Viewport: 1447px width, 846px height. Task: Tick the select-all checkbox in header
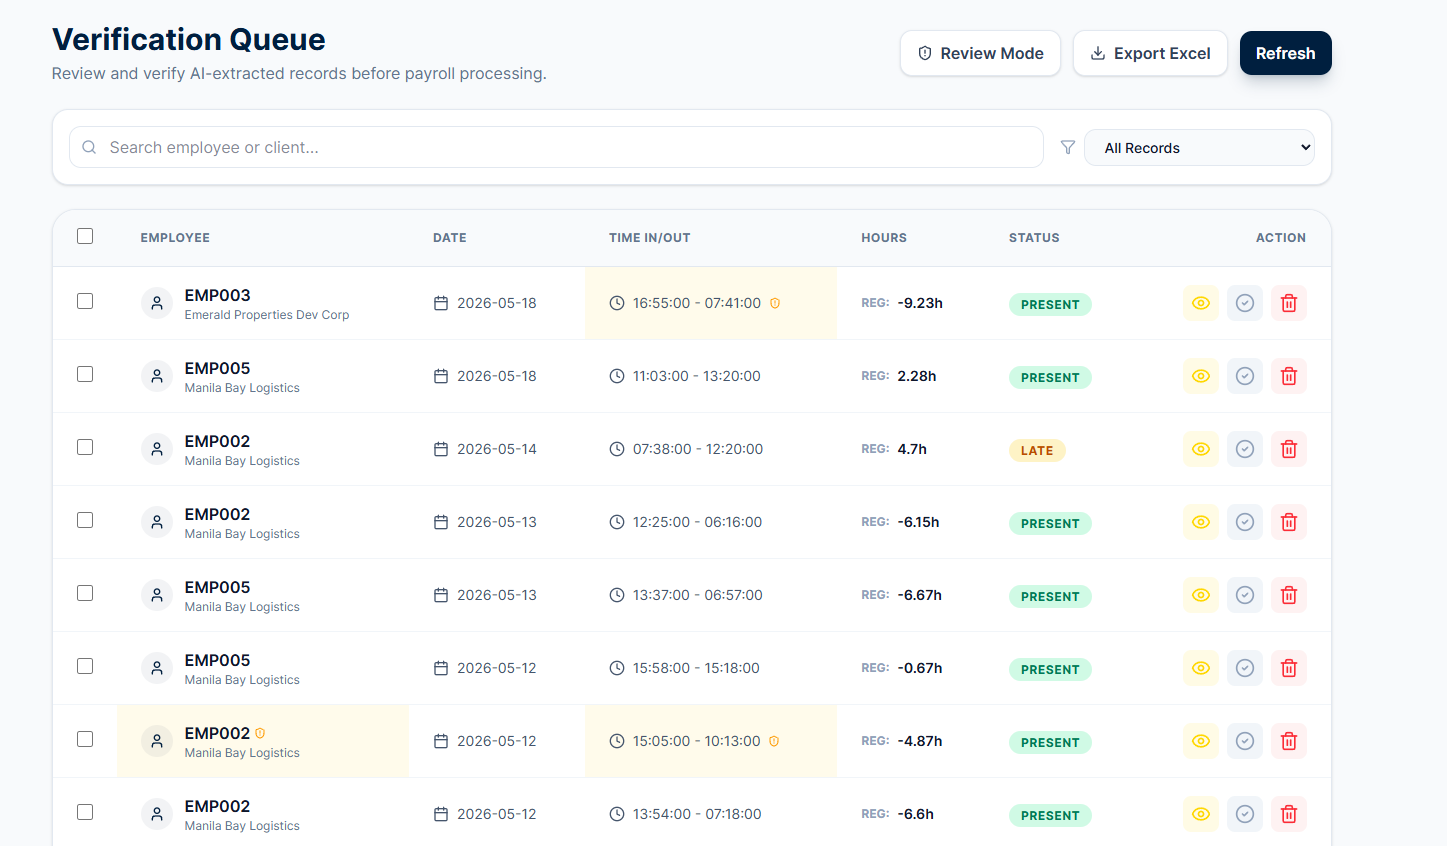click(85, 236)
